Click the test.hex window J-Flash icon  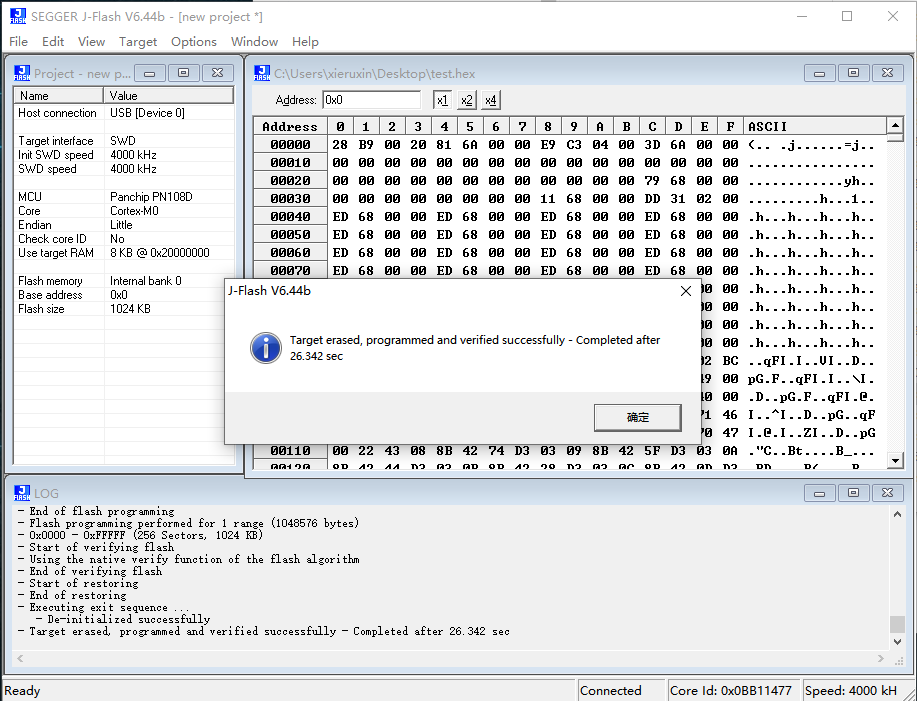(262, 73)
